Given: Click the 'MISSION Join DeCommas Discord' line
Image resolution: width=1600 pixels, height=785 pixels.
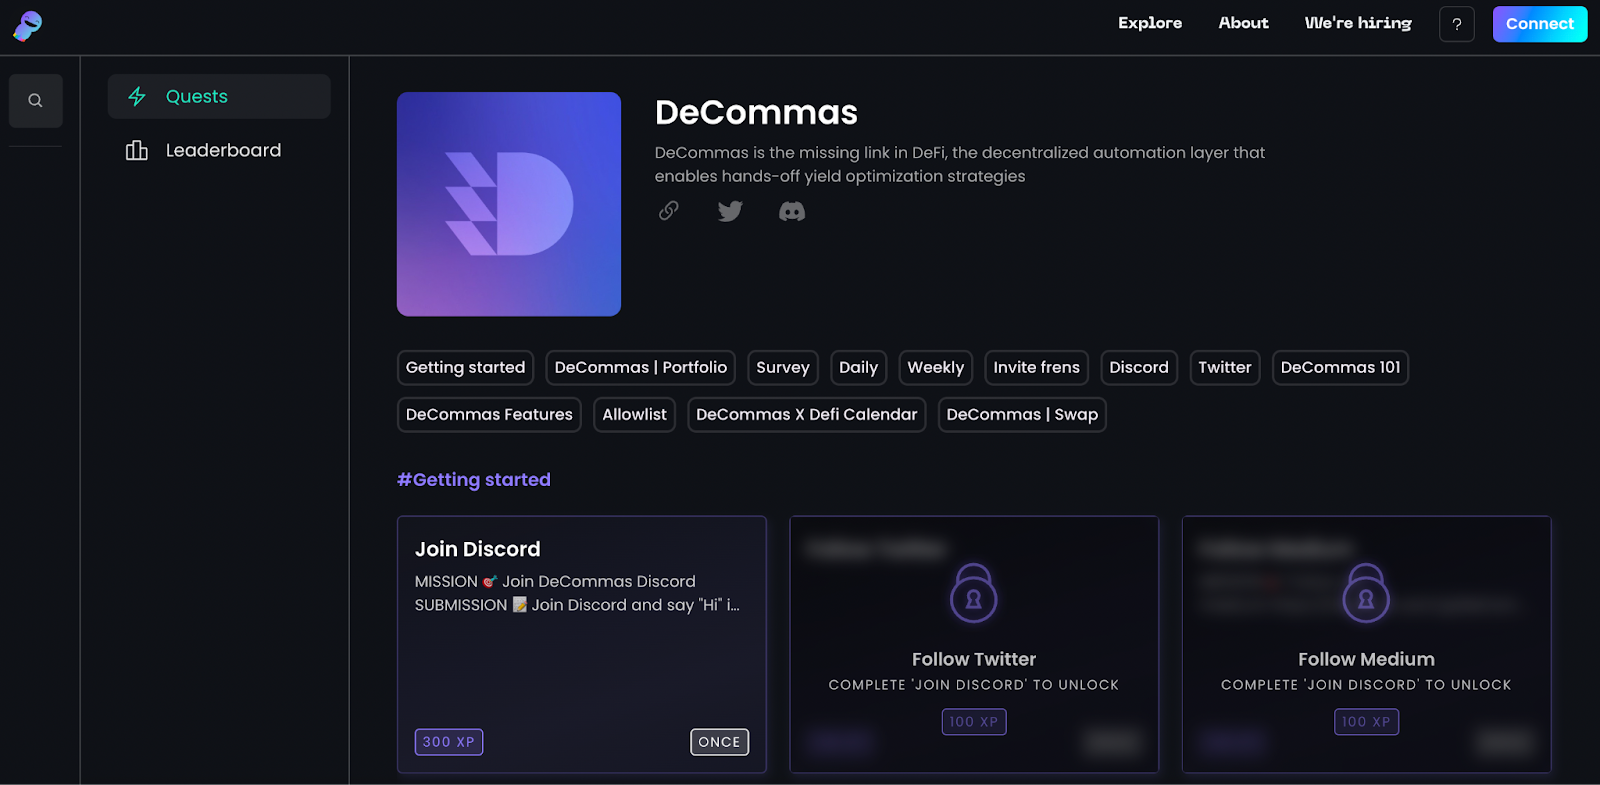Looking at the screenshot, I should [x=555, y=581].
